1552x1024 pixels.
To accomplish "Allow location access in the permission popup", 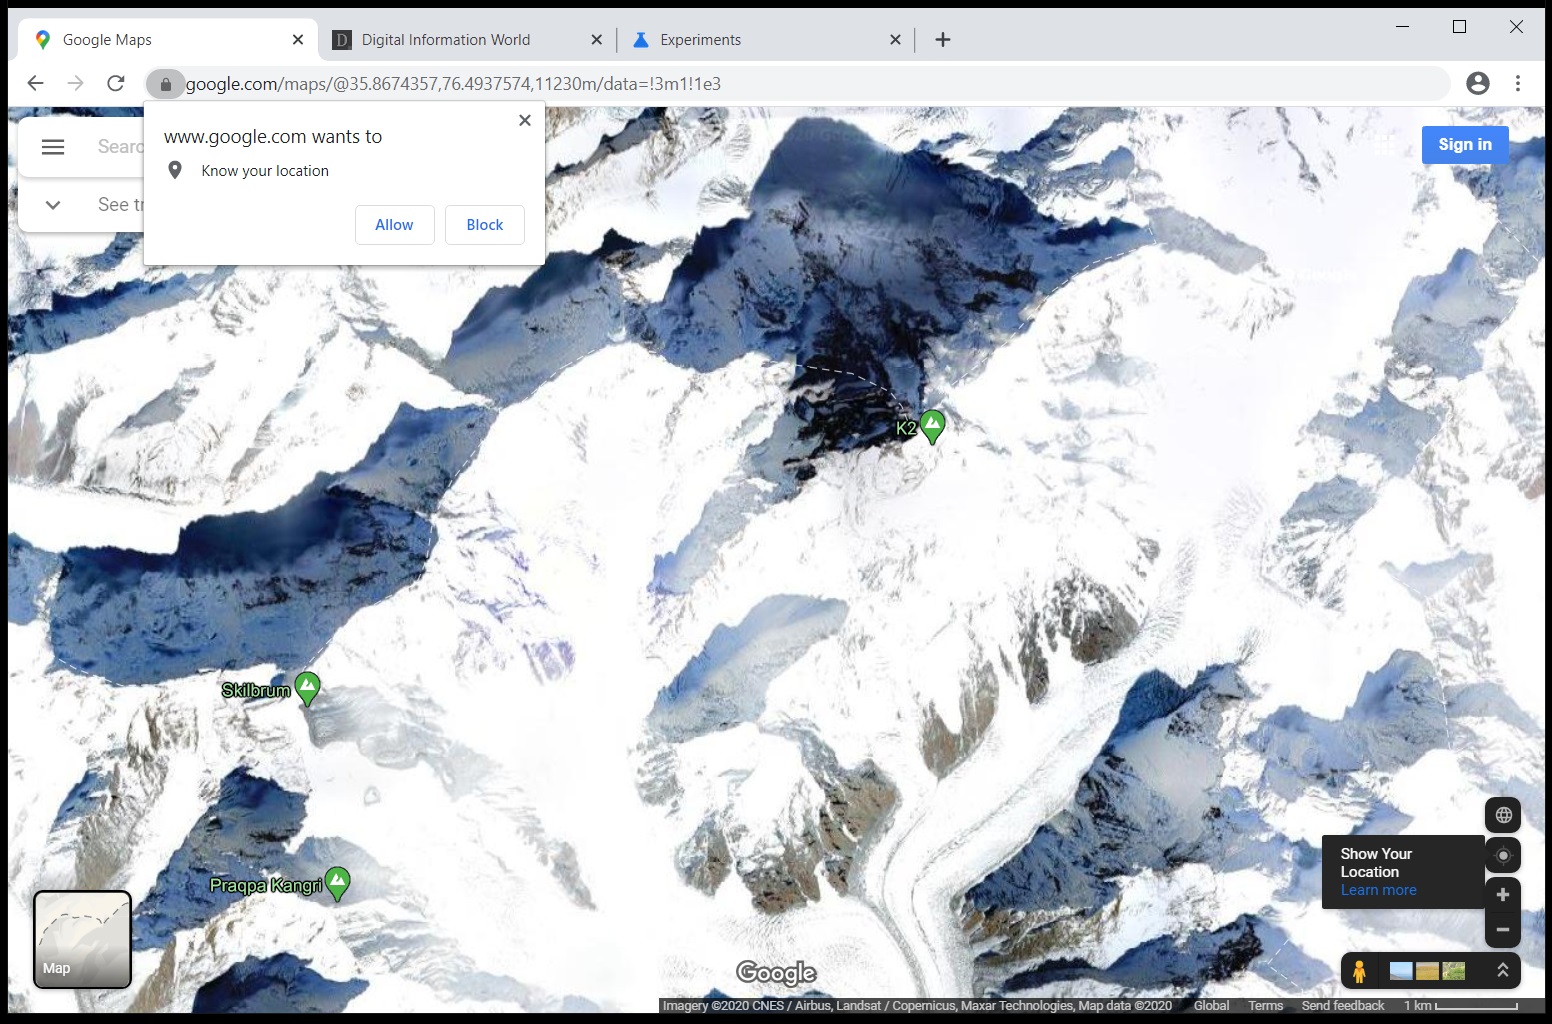I will (x=394, y=225).
